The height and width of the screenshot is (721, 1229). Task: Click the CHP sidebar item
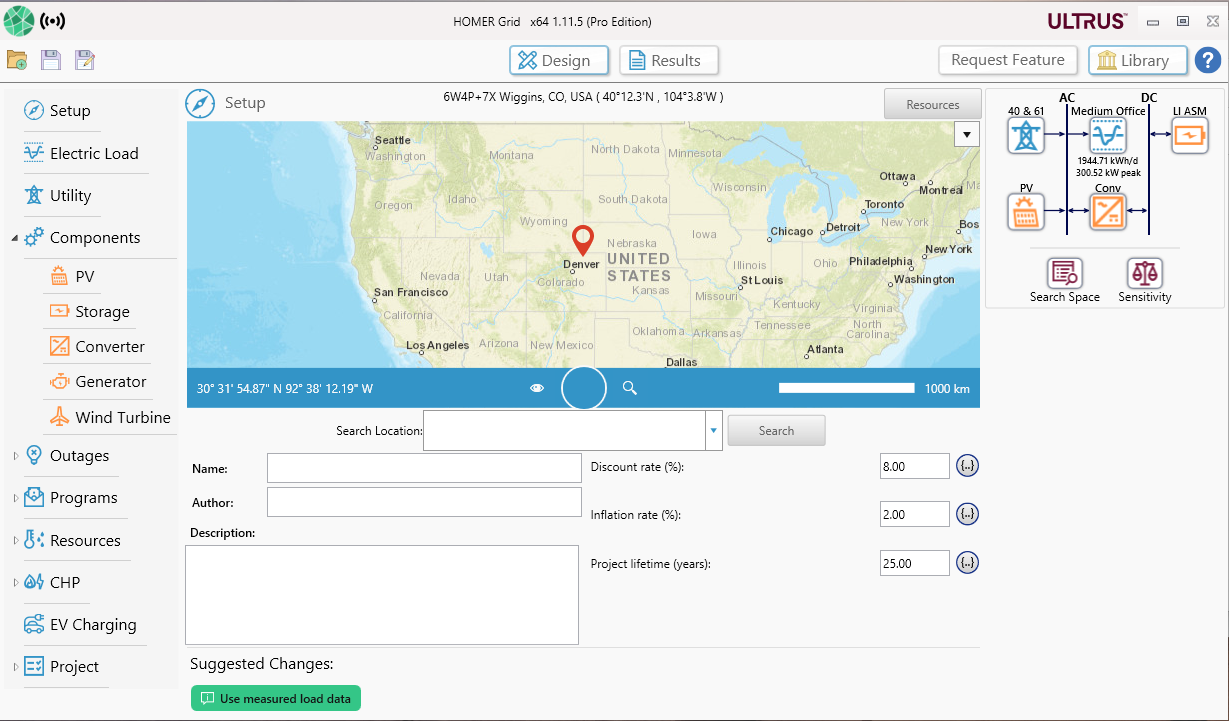pyautogui.click(x=52, y=582)
